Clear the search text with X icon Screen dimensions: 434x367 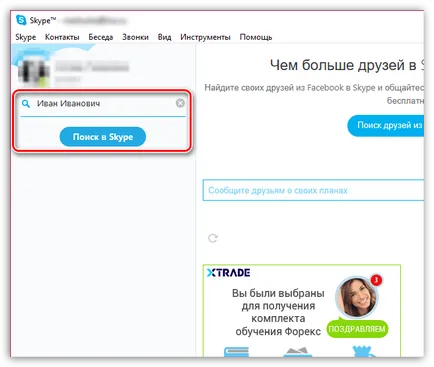coord(180,103)
